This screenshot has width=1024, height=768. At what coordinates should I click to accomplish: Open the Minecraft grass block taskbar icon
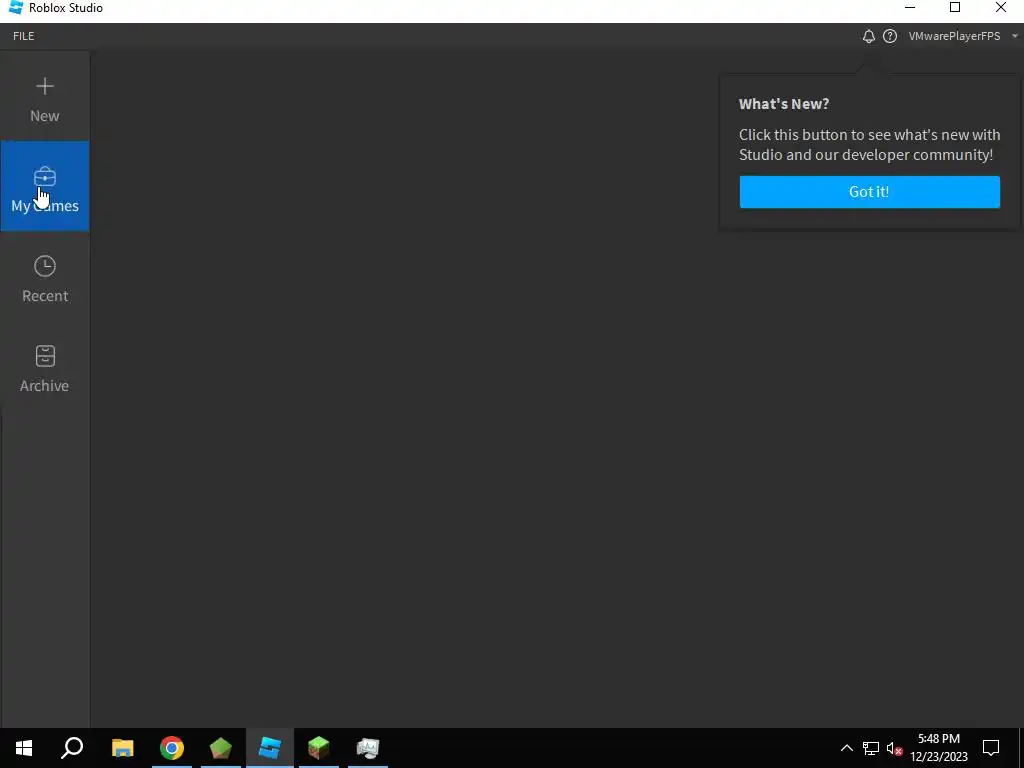pyautogui.click(x=319, y=748)
